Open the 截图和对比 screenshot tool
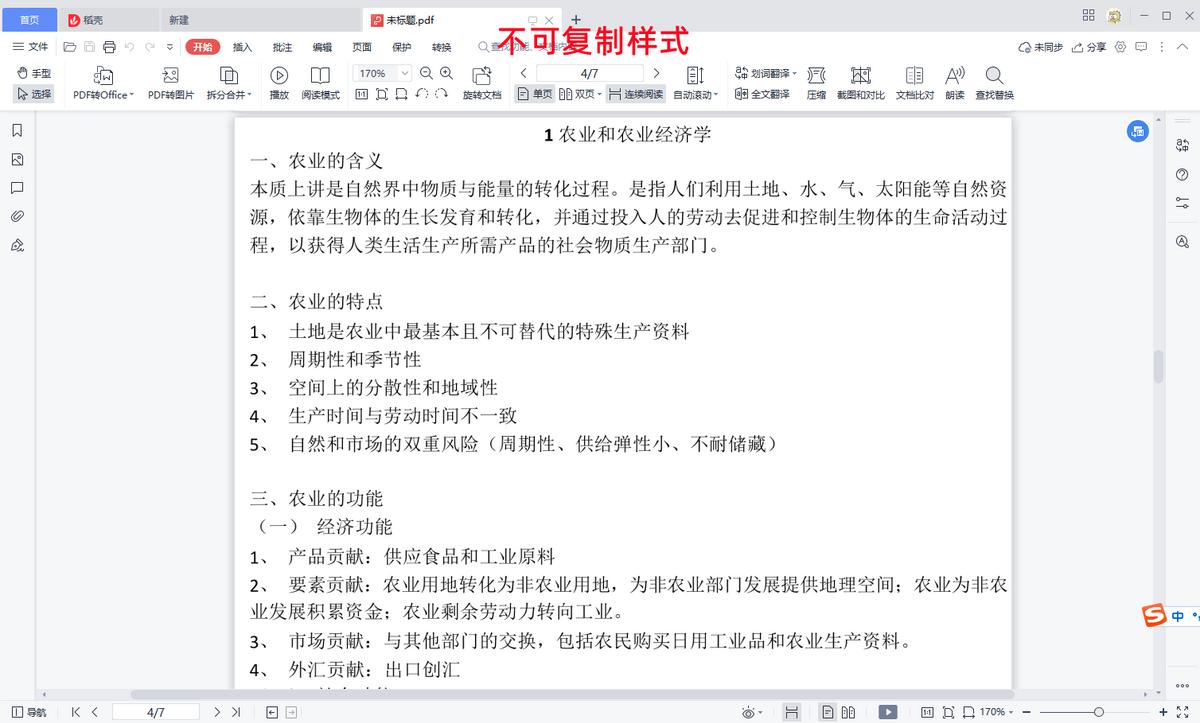 862,80
